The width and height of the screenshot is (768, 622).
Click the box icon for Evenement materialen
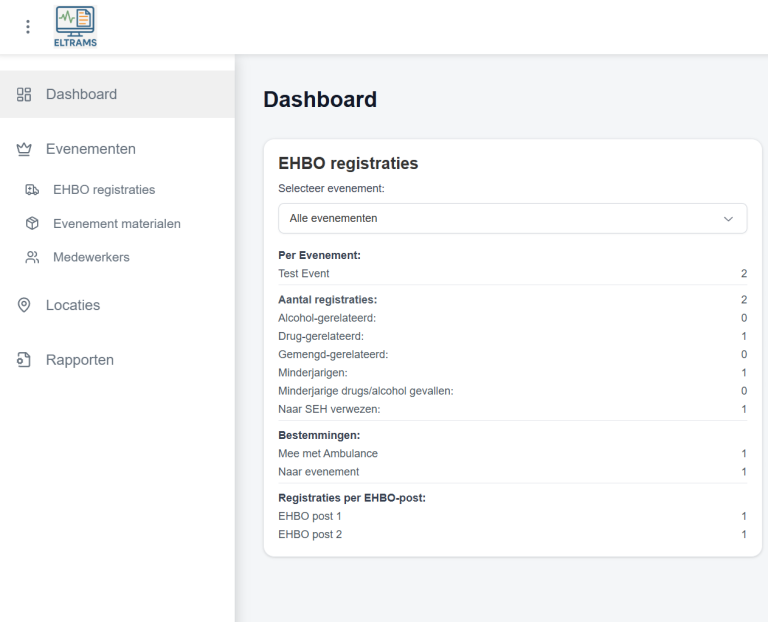tap(32, 224)
